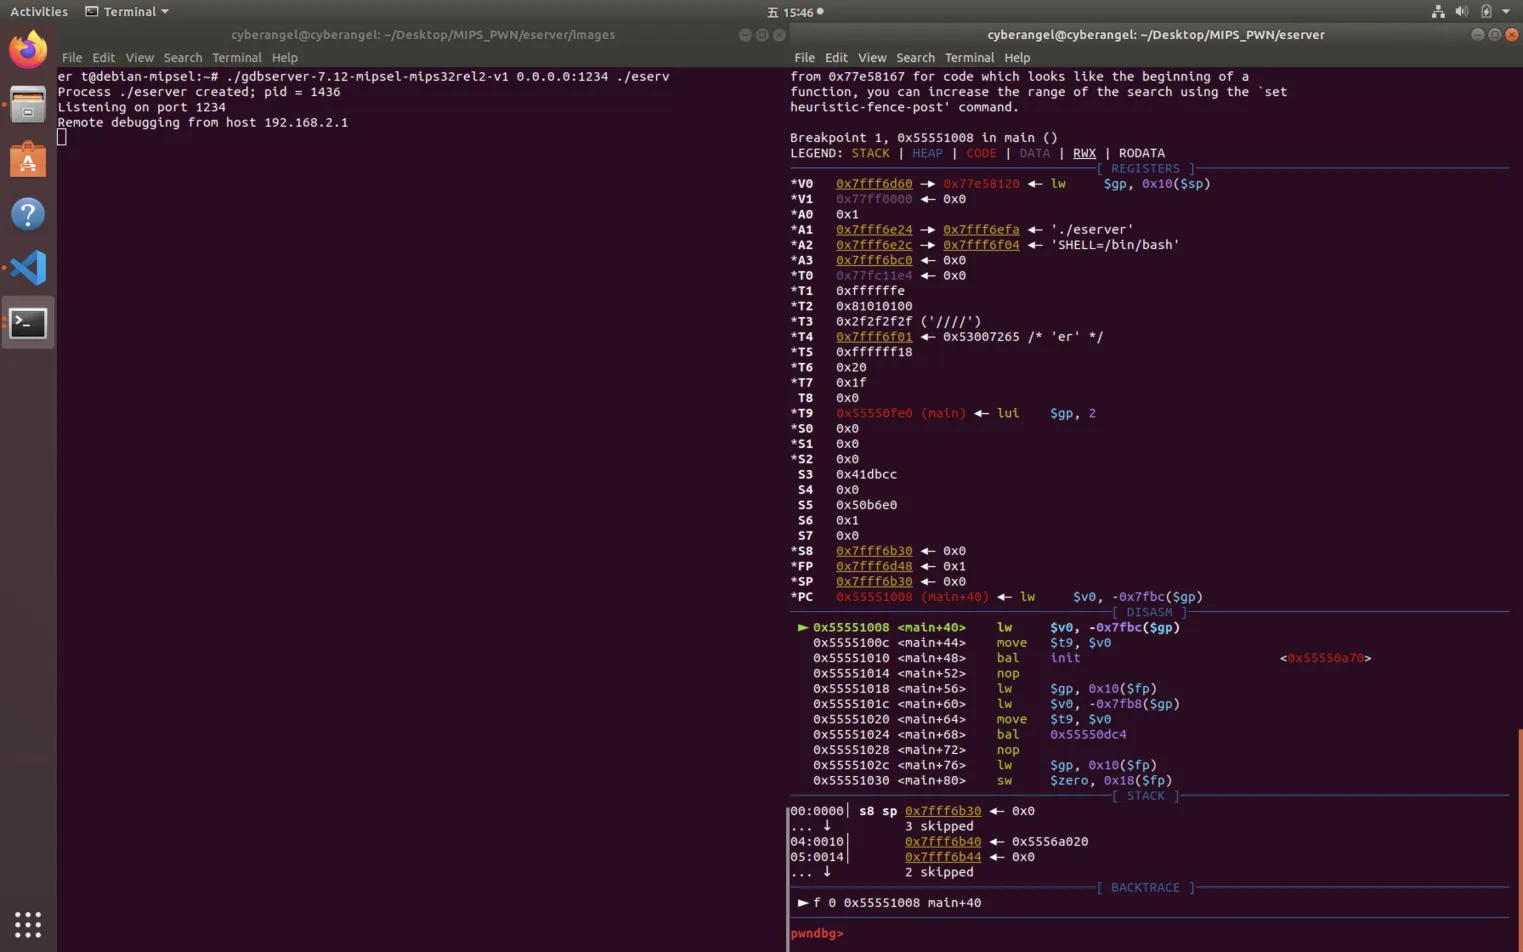Open the Help dock icon
This screenshot has width=1523, height=952.
pyautogui.click(x=28, y=214)
